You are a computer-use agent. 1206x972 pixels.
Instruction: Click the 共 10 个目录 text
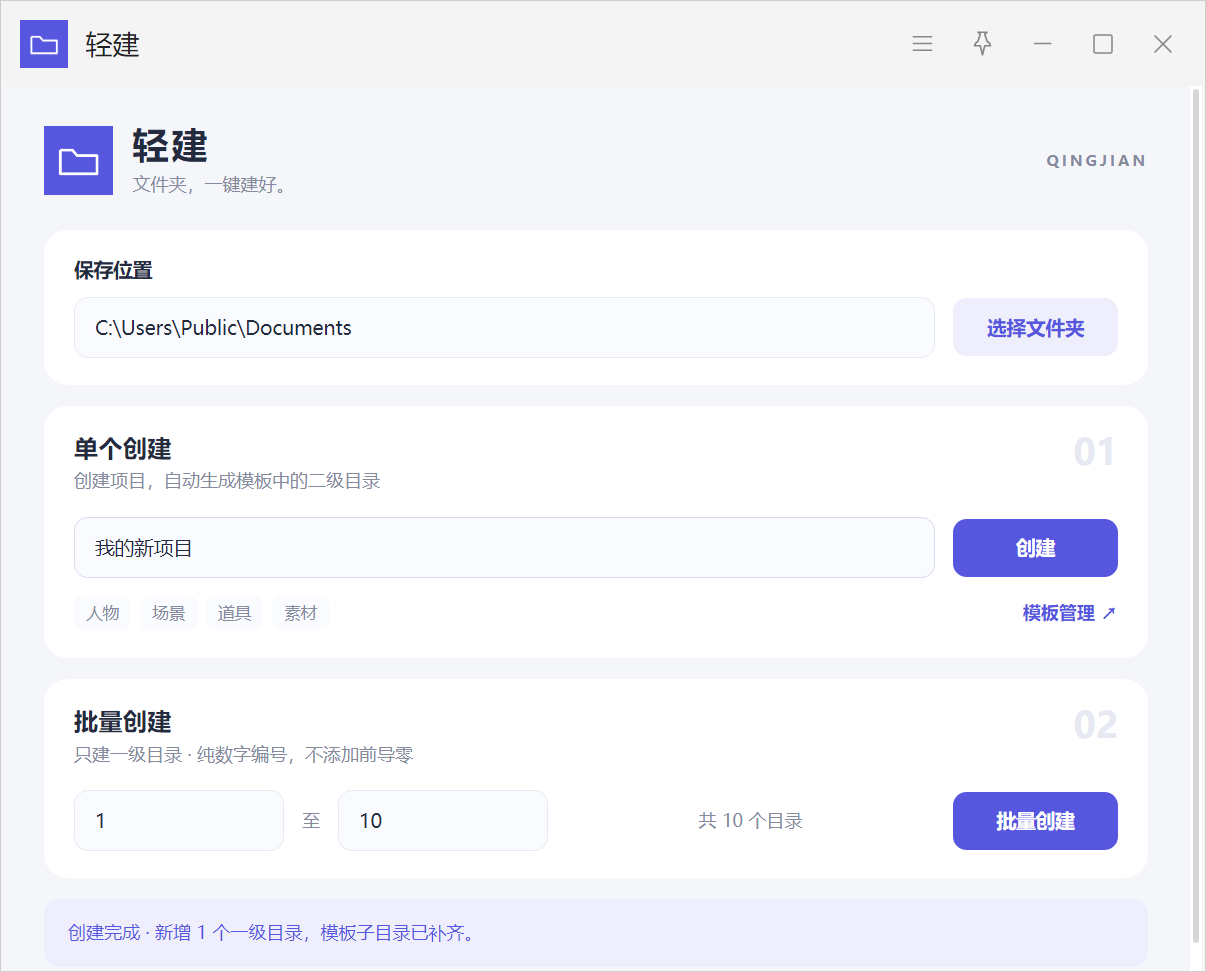(x=750, y=821)
